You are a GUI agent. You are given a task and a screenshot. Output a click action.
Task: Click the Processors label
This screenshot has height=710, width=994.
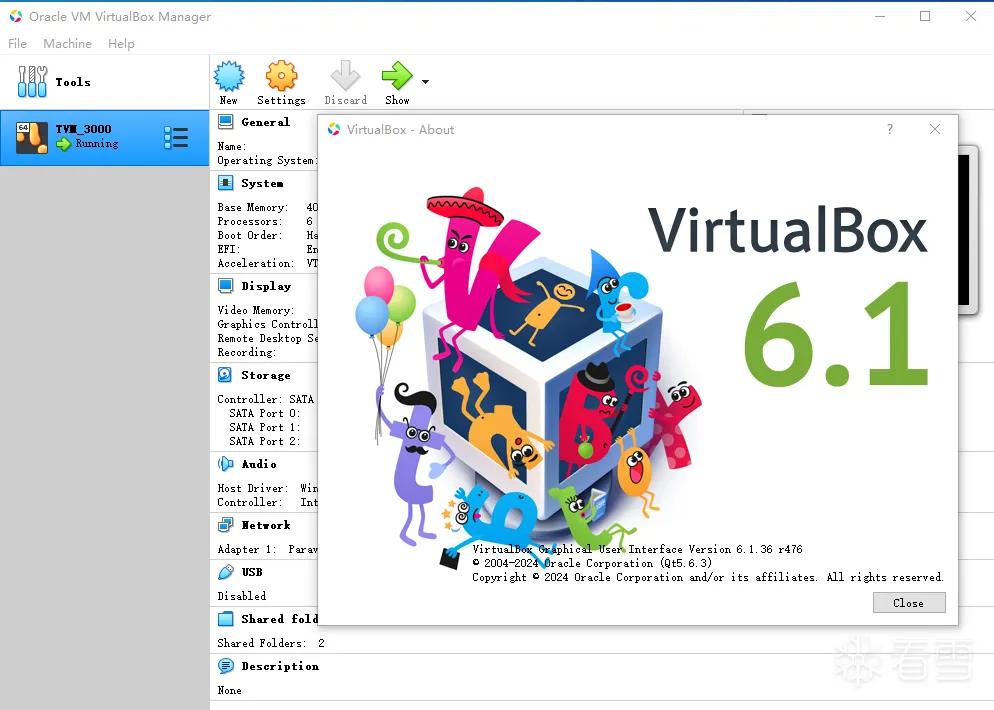[249, 221]
